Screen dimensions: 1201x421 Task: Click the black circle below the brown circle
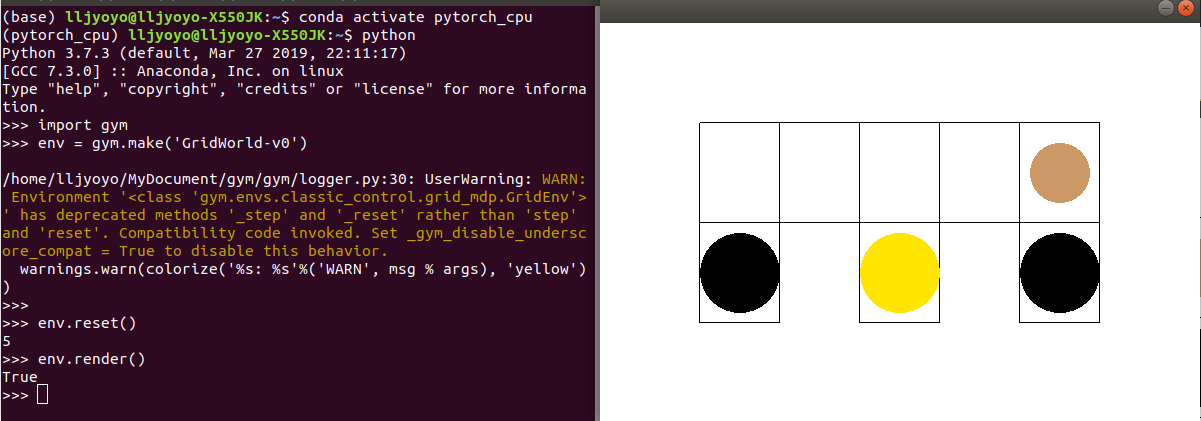[1060, 274]
